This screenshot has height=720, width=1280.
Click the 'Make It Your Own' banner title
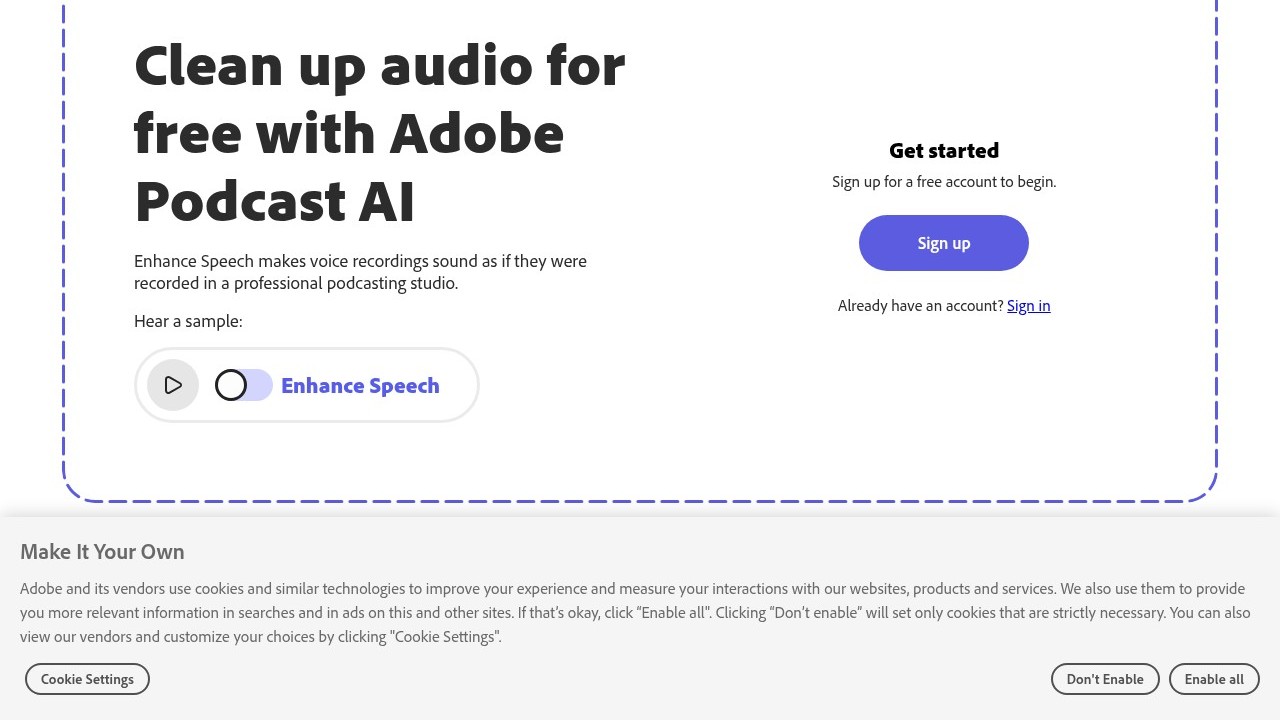102,552
